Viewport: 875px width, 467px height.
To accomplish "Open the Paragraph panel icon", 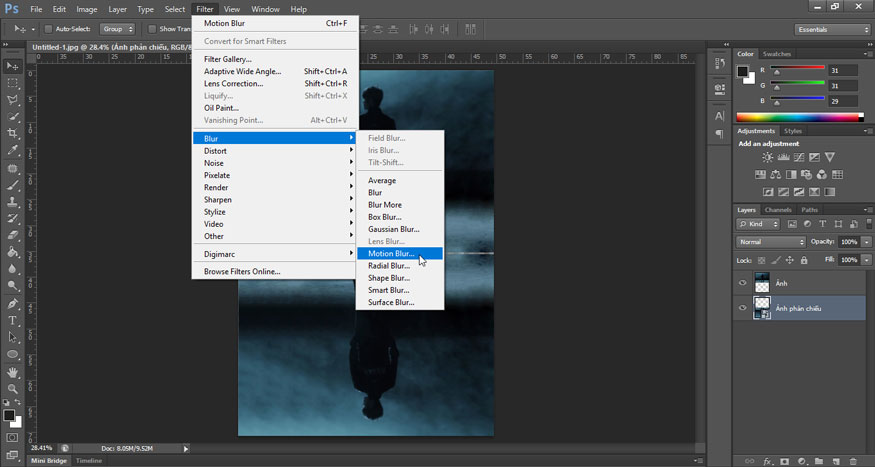I will [x=720, y=134].
